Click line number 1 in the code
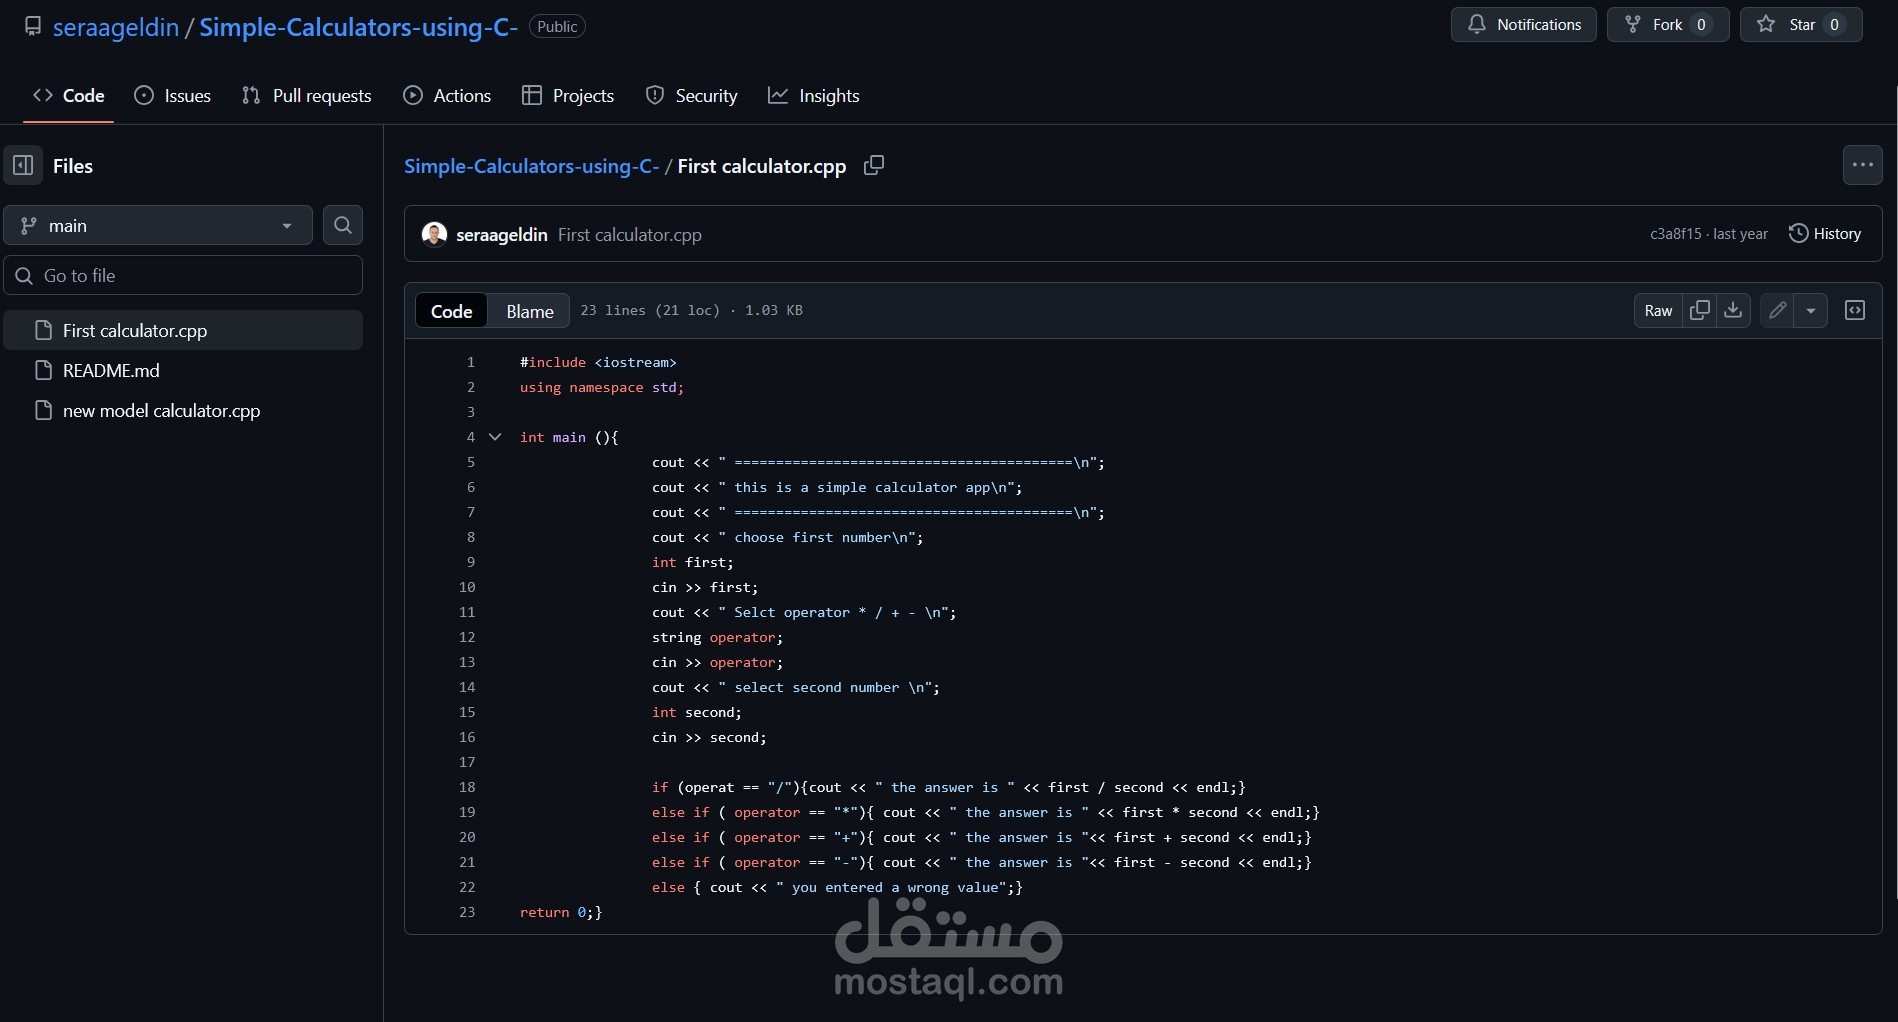This screenshot has width=1898, height=1022. point(470,362)
